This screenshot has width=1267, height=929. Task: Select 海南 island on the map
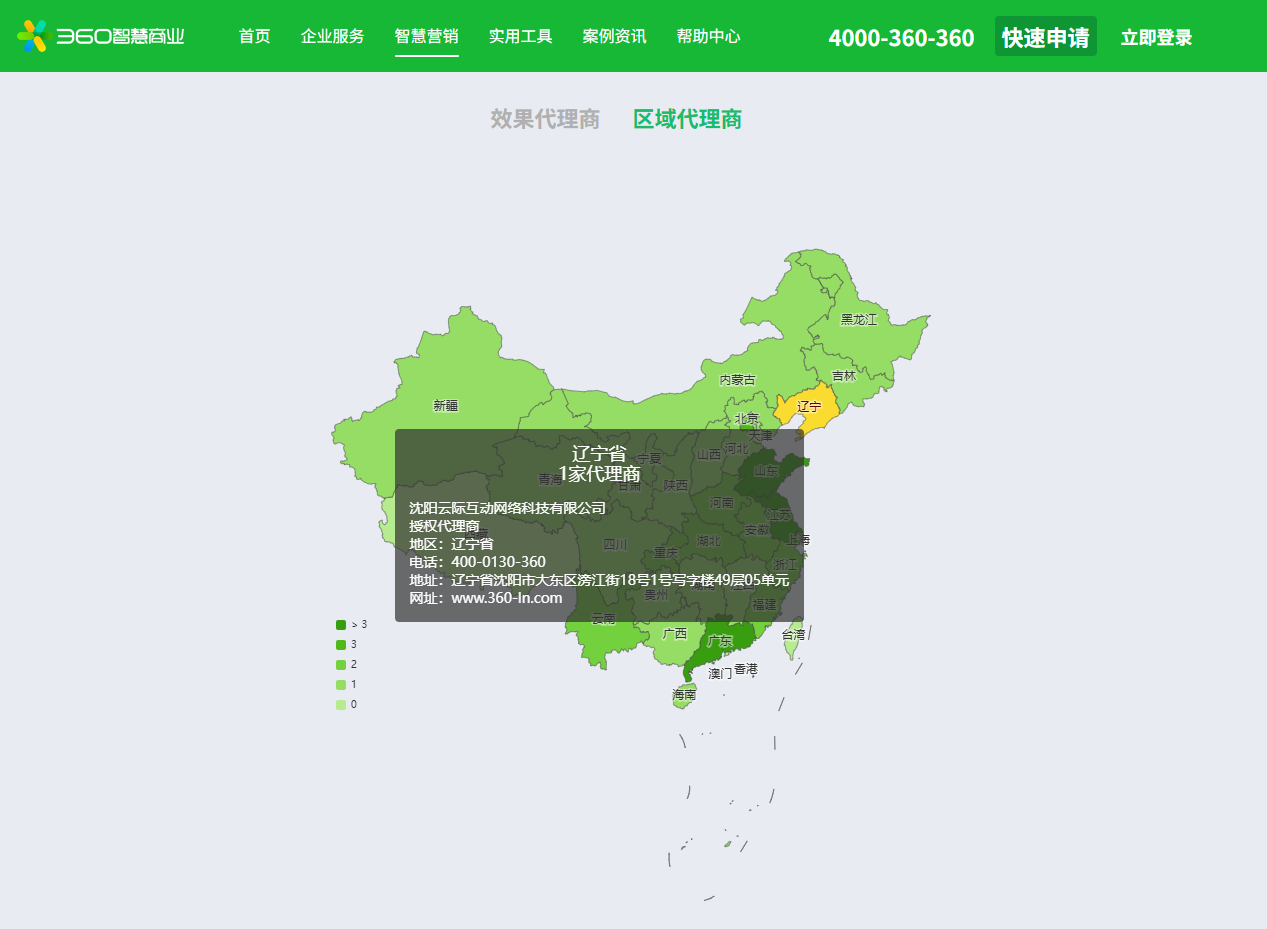coord(684,694)
